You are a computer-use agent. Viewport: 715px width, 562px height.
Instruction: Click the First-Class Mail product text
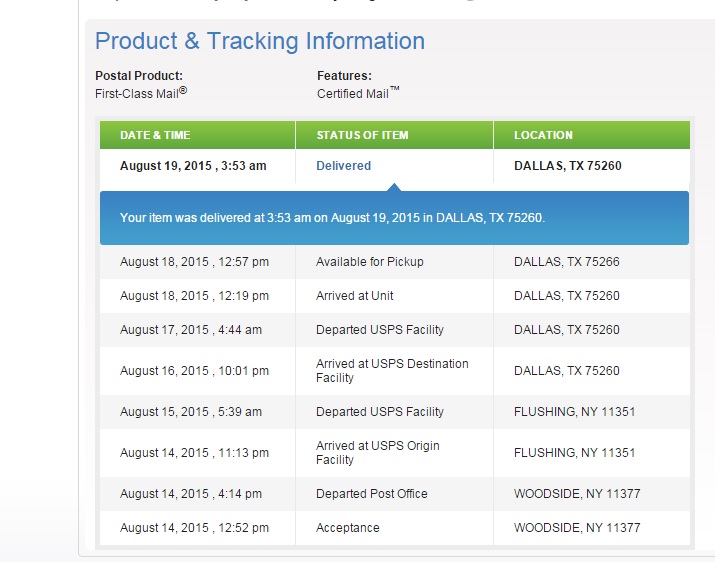coord(141,93)
